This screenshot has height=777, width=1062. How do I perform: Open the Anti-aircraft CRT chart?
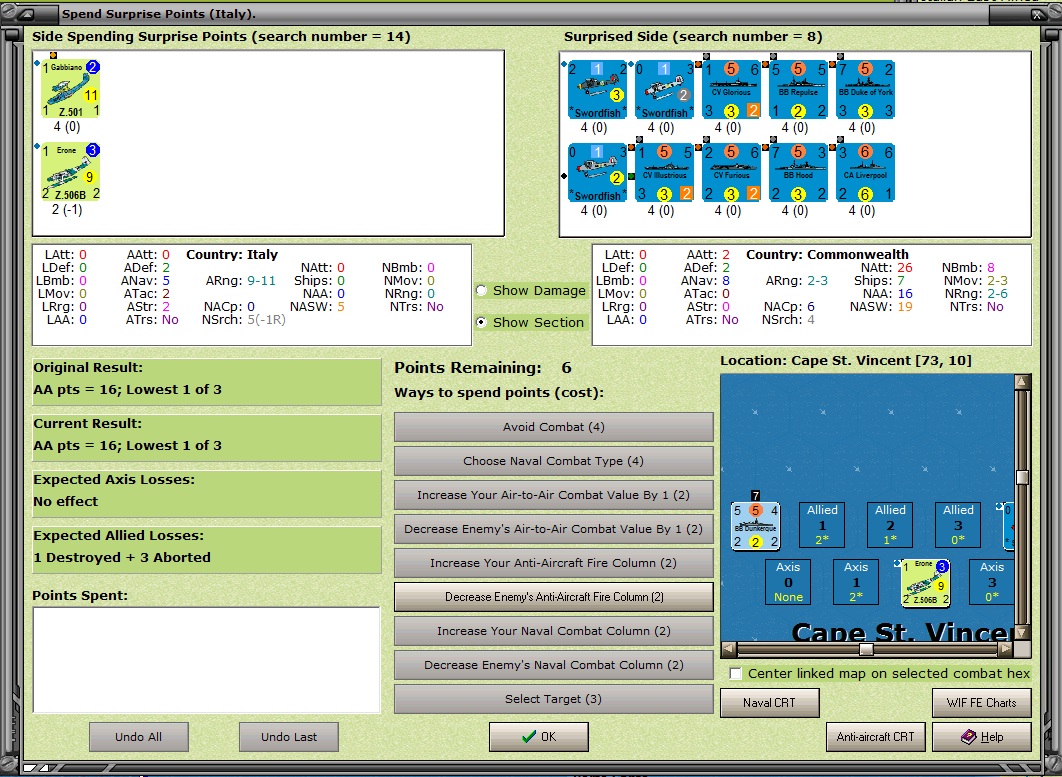click(876, 736)
